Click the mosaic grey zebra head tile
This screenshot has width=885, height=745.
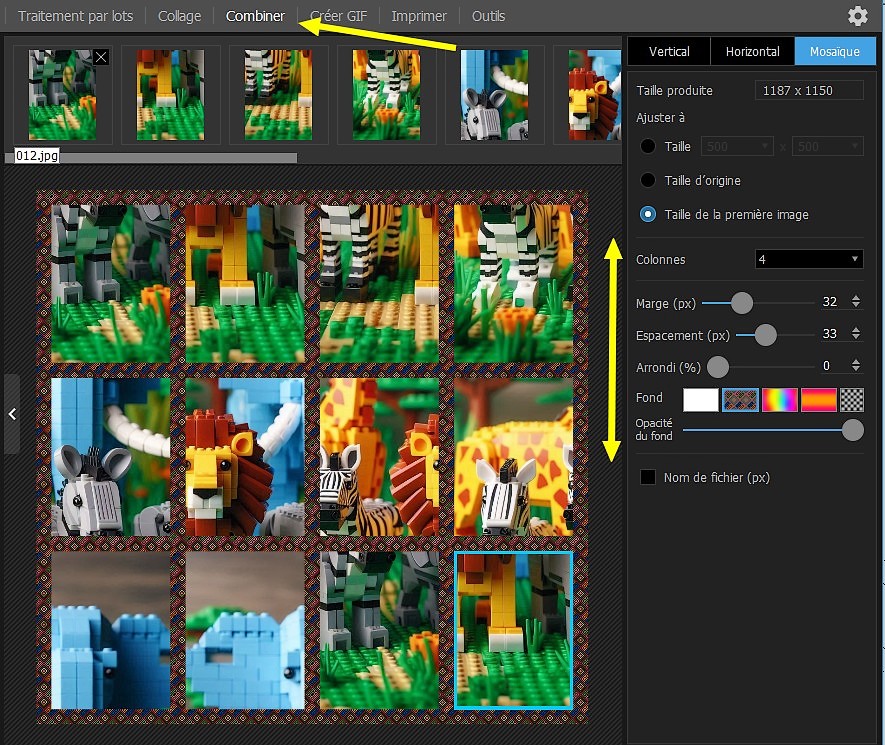(111, 457)
